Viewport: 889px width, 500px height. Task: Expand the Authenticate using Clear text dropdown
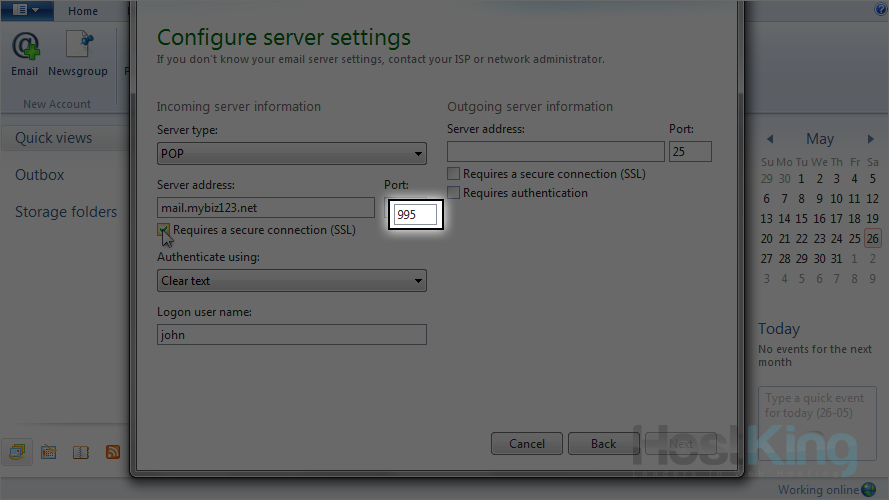pos(291,281)
